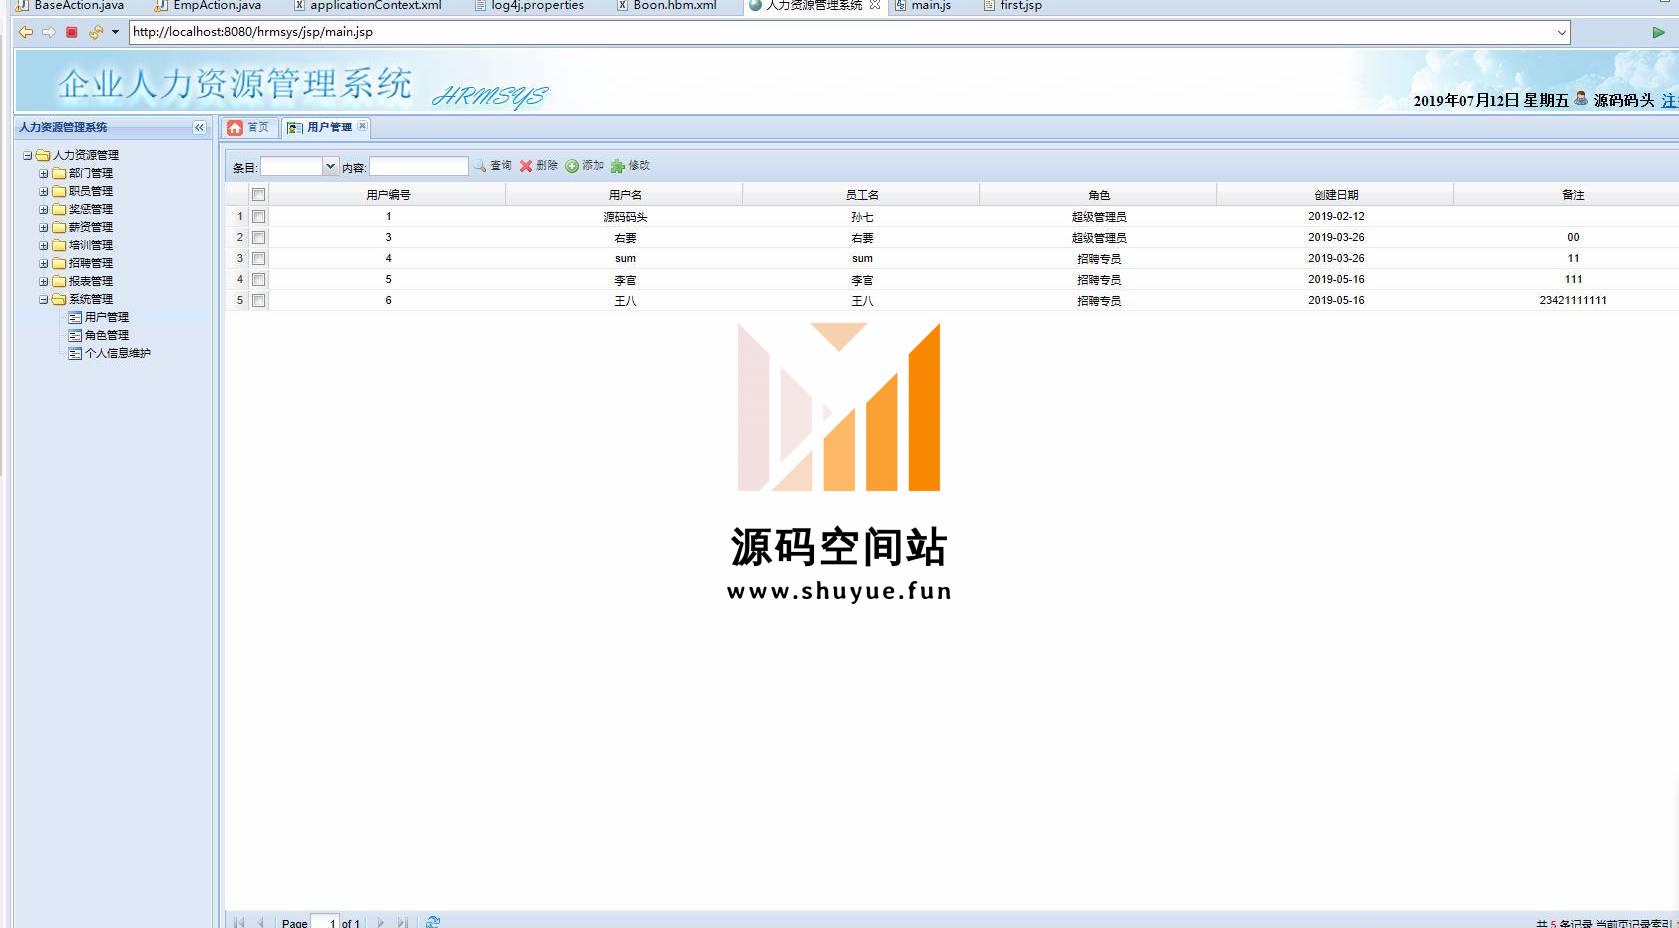Click the 职员管理 folder icon
Viewport: 1679px width, 928px height.
click(x=59, y=191)
